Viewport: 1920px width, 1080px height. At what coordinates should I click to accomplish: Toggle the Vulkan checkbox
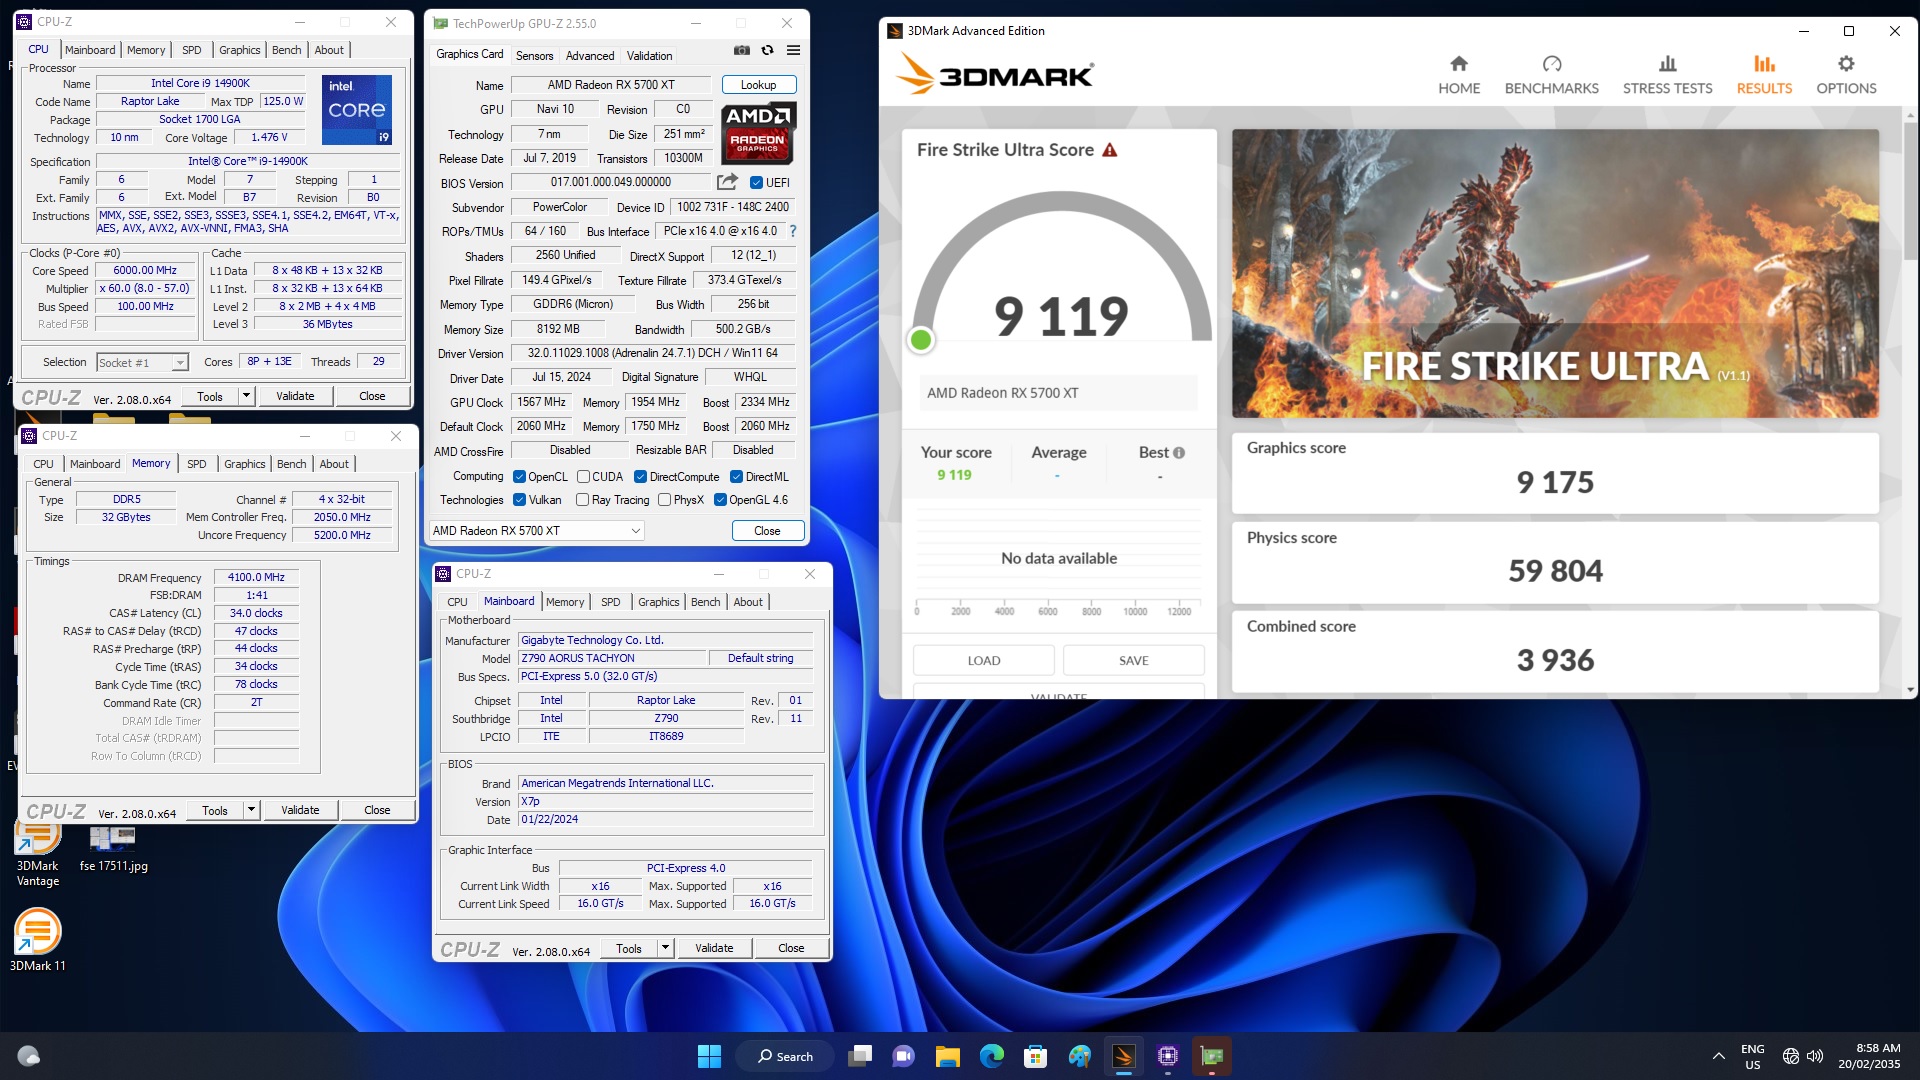519,500
